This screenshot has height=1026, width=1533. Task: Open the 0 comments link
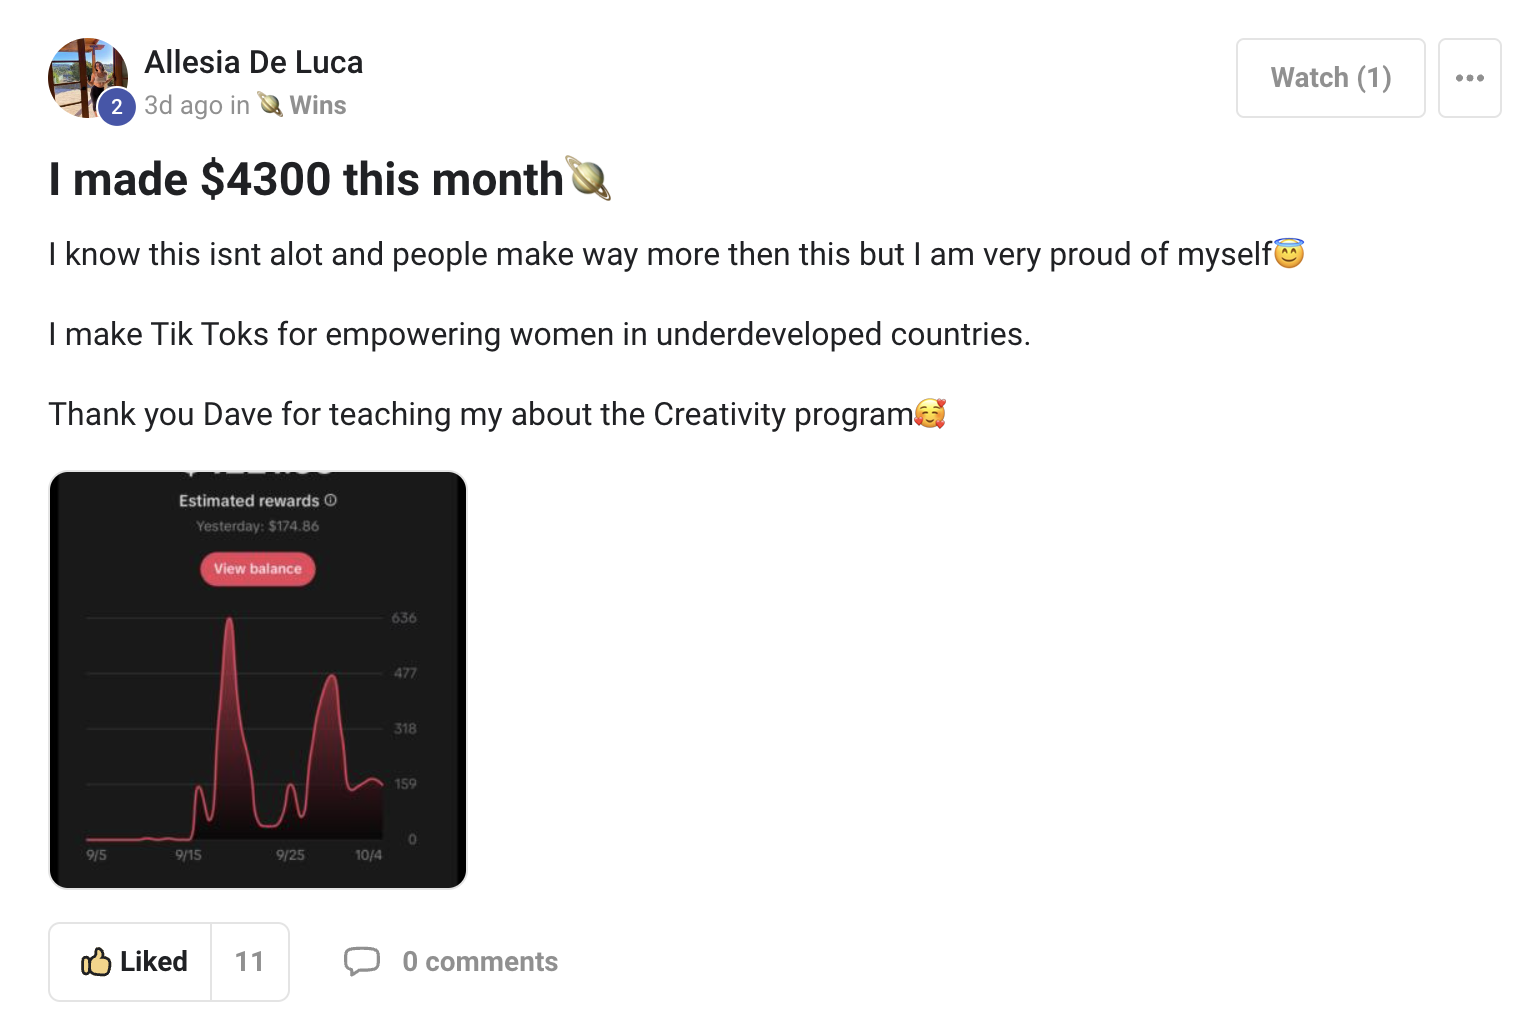pyautogui.click(x=480, y=961)
